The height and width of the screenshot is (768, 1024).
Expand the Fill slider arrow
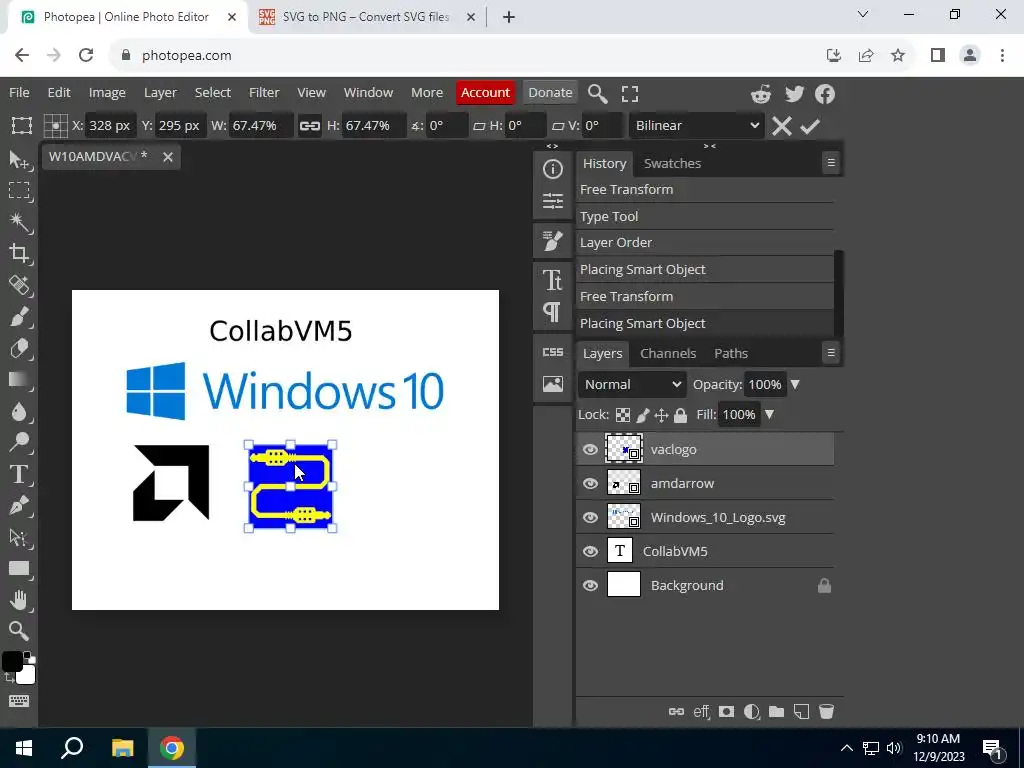point(769,415)
